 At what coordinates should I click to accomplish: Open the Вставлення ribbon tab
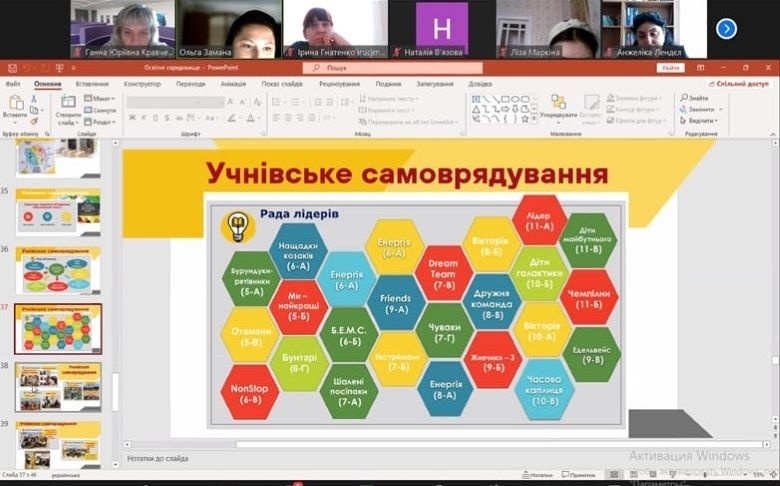point(92,84)
